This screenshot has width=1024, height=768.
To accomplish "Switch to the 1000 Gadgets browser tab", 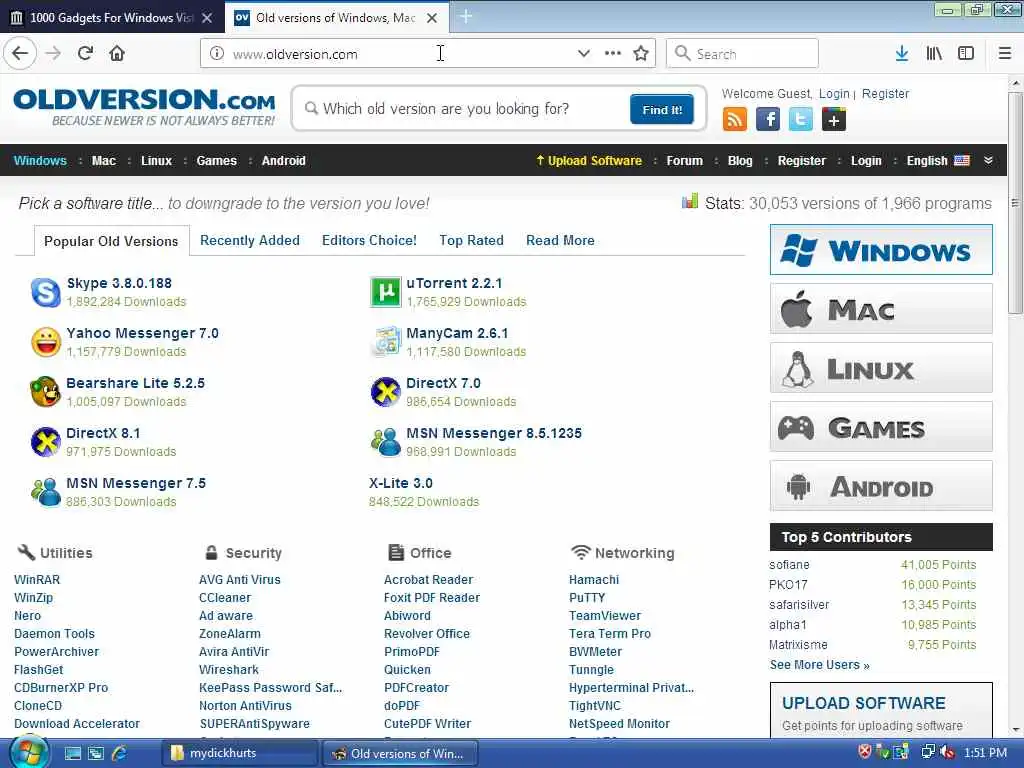I will 111,18.
